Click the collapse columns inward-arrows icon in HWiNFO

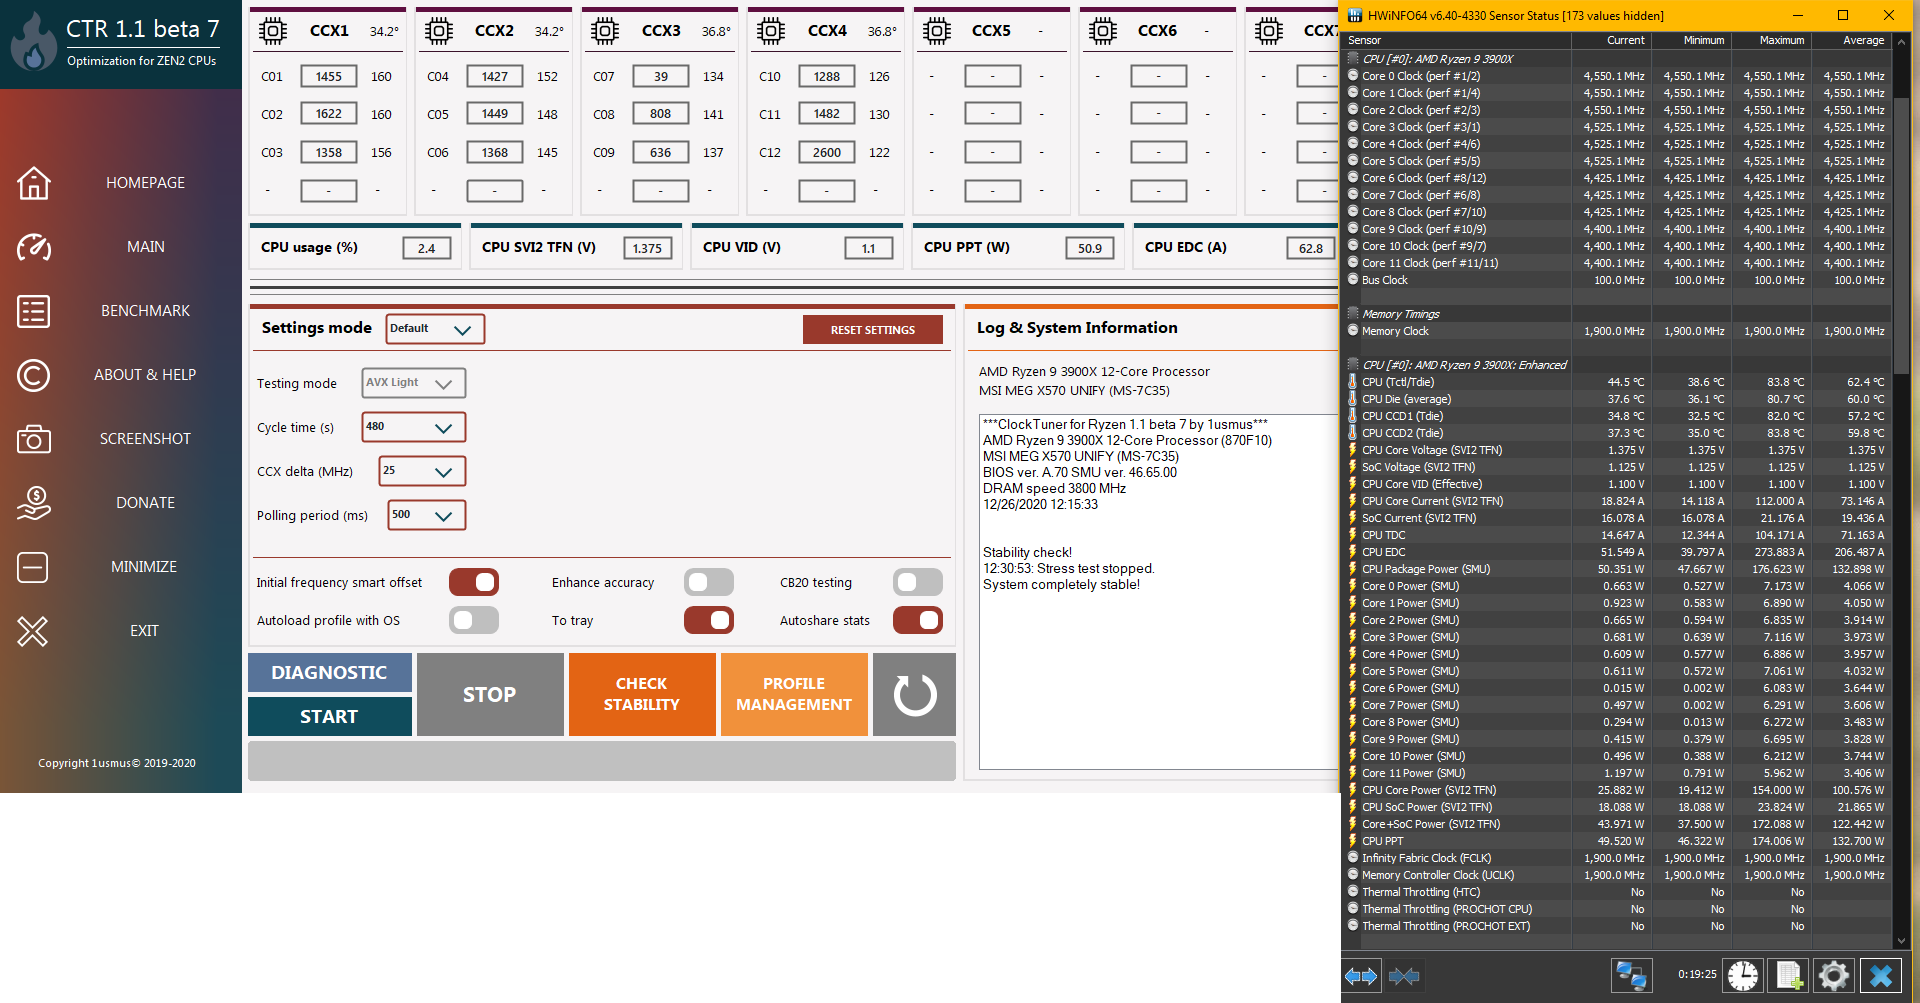[x=1404, y=976]
